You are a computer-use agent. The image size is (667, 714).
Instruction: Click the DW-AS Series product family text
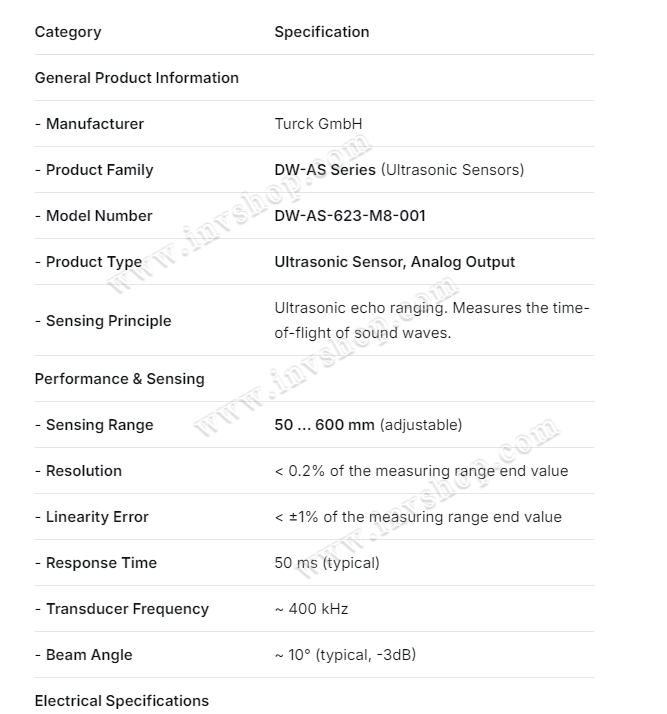tap(325, 170)
